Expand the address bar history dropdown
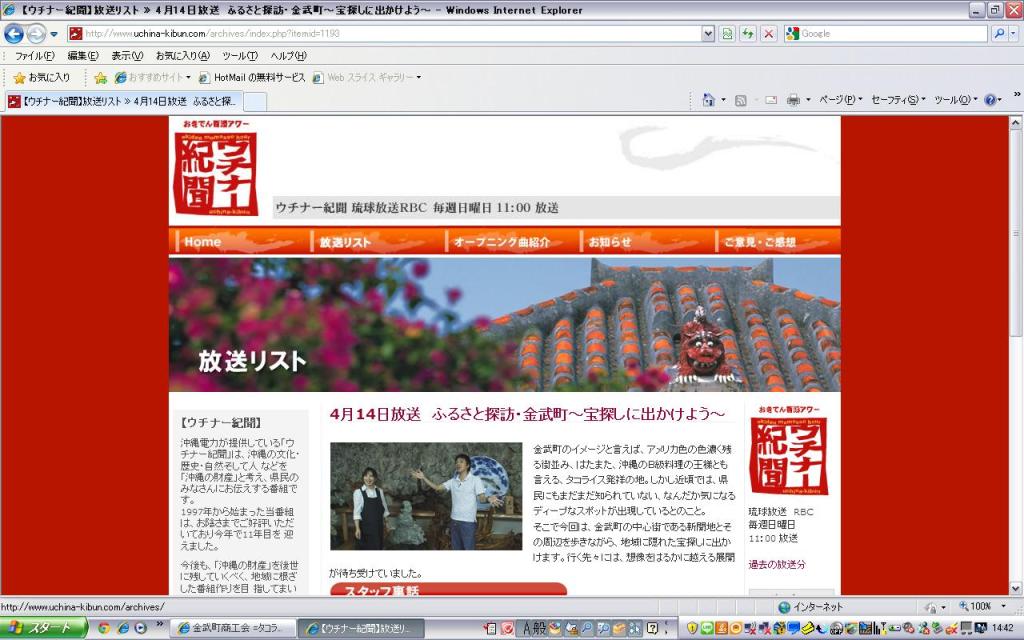This screenshot has width=1024, height=640. point(708,34)
